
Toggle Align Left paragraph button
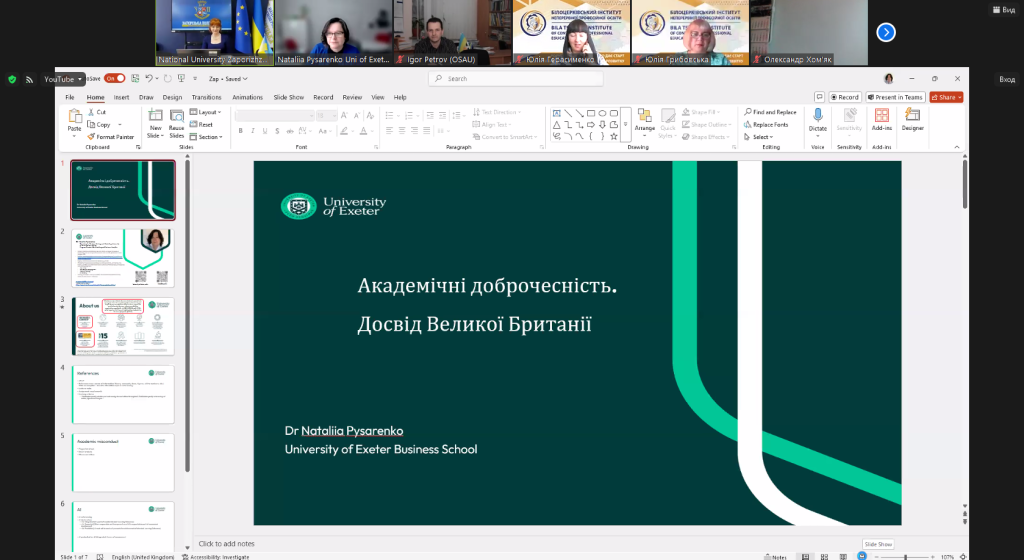(389, 131)
